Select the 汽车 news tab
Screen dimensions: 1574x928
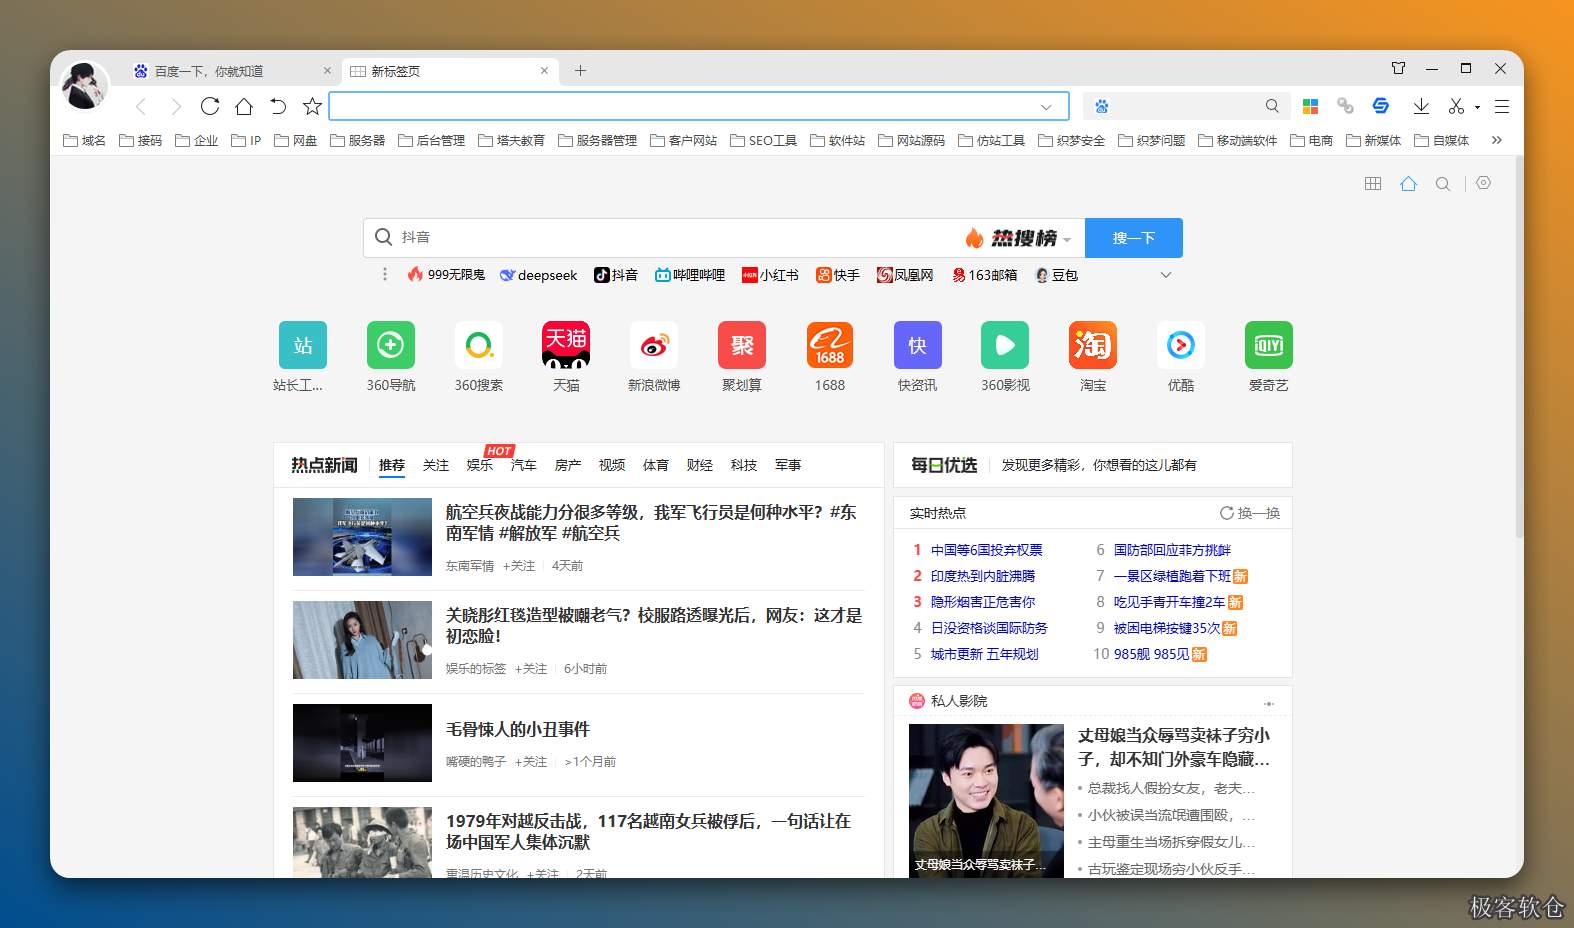[524, 465]
